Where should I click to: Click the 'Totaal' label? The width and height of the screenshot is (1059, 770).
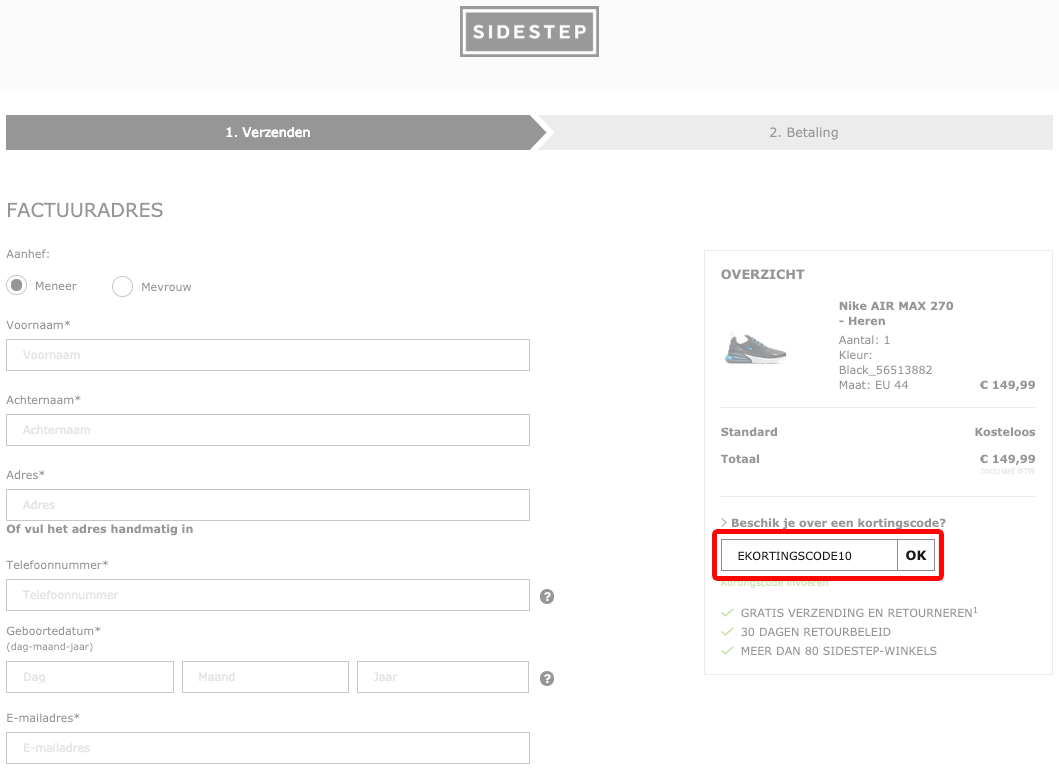click(x=740, y=459)
